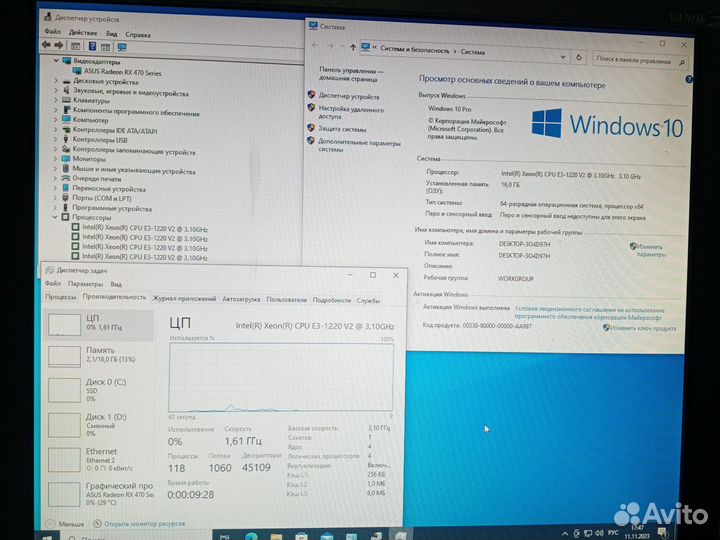Expand the Дисковые устройства node
The image size is (720, 540).
55,81
